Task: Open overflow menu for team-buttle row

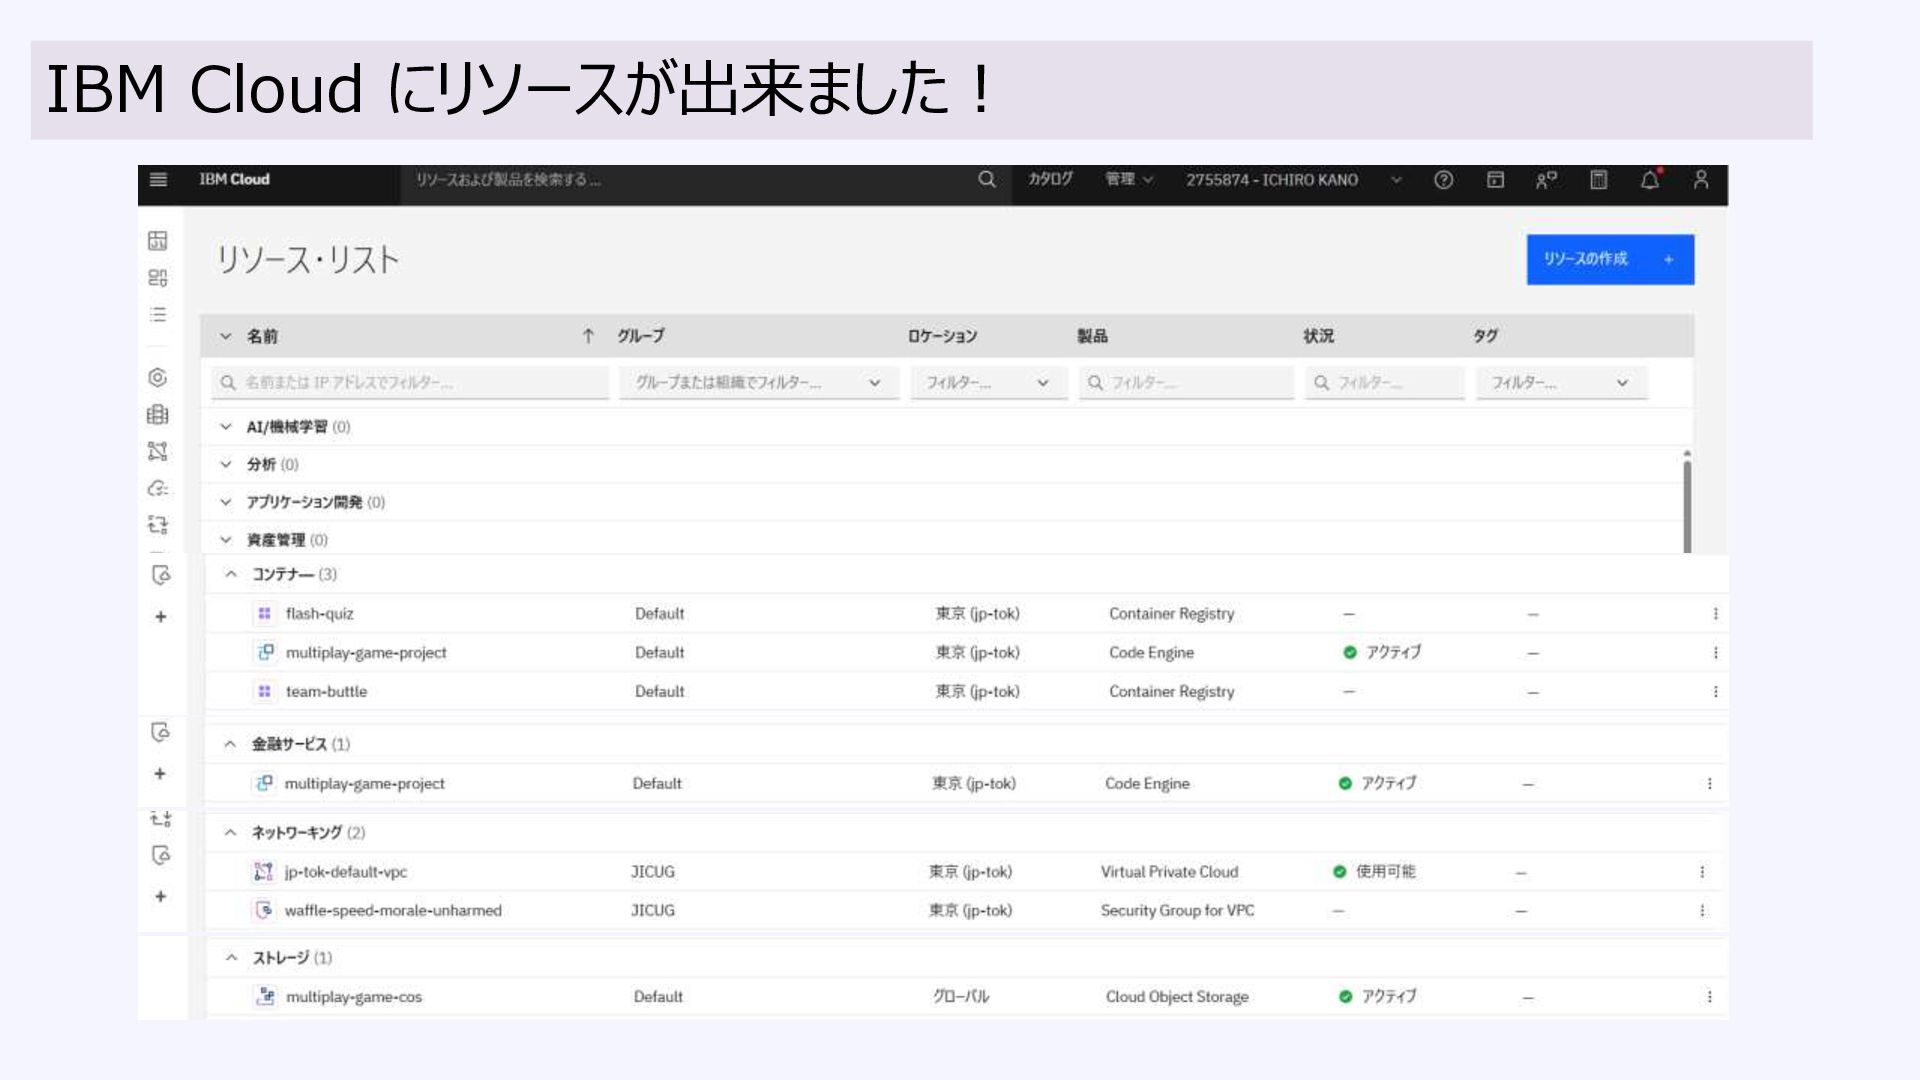Action: click(x=1715, y=692)
